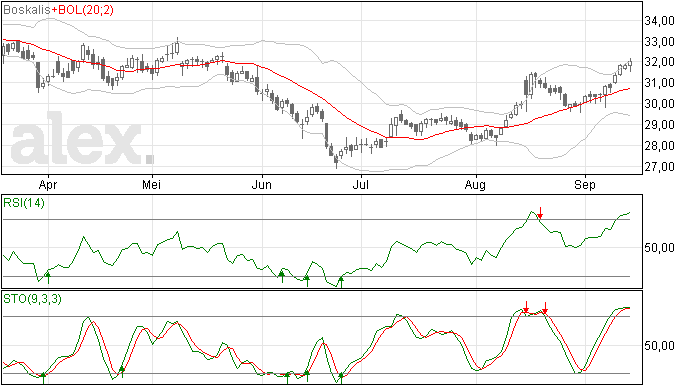690x387 pixels.
Task: Select the +BOL(20;2) Bollinger indicator label
Action: [82, 10]
